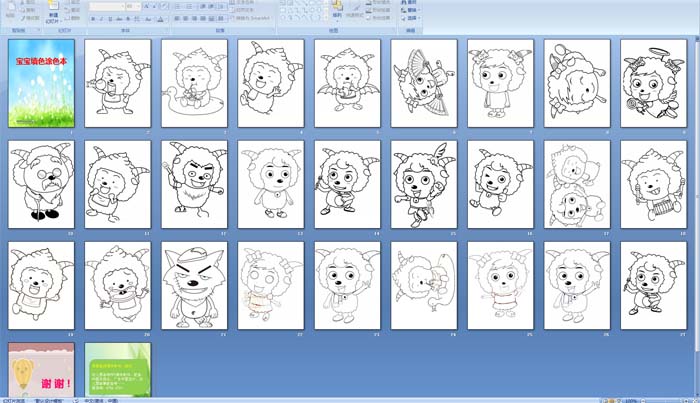Click the font color icon
700x403 pixels.
(x=161, y=19)
